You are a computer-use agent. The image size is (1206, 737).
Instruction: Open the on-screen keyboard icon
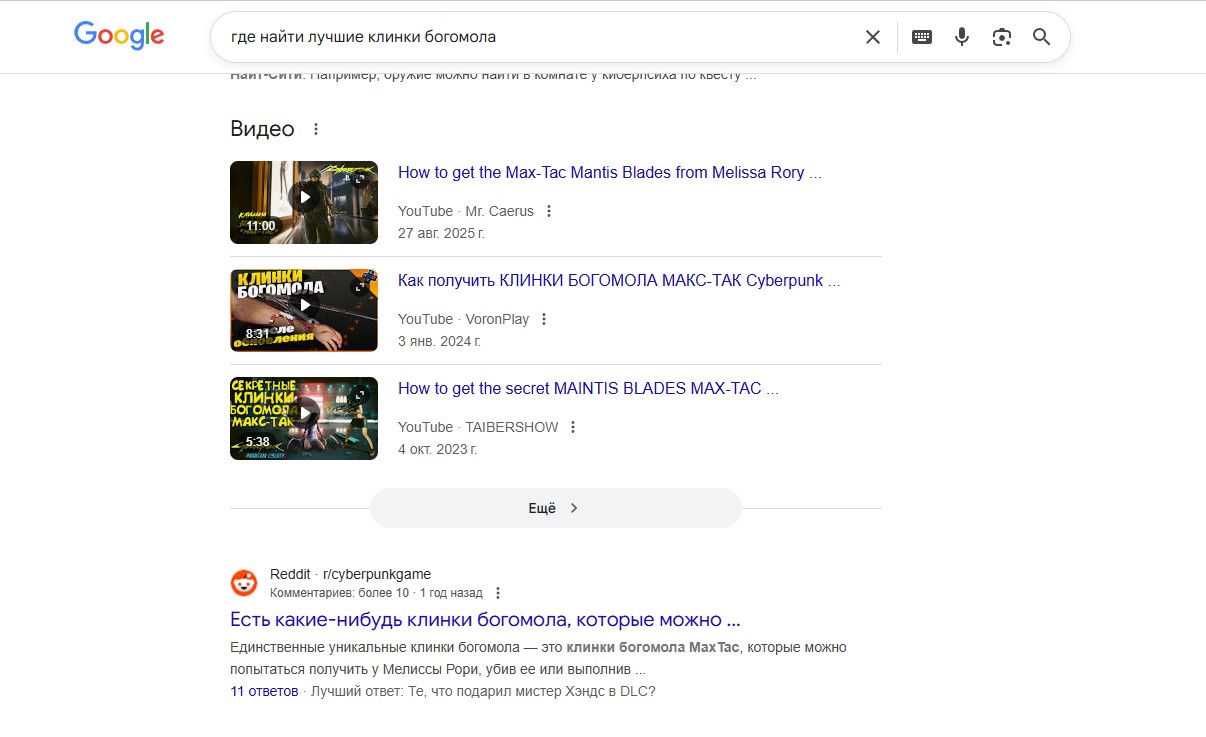[x=922, y=37]
